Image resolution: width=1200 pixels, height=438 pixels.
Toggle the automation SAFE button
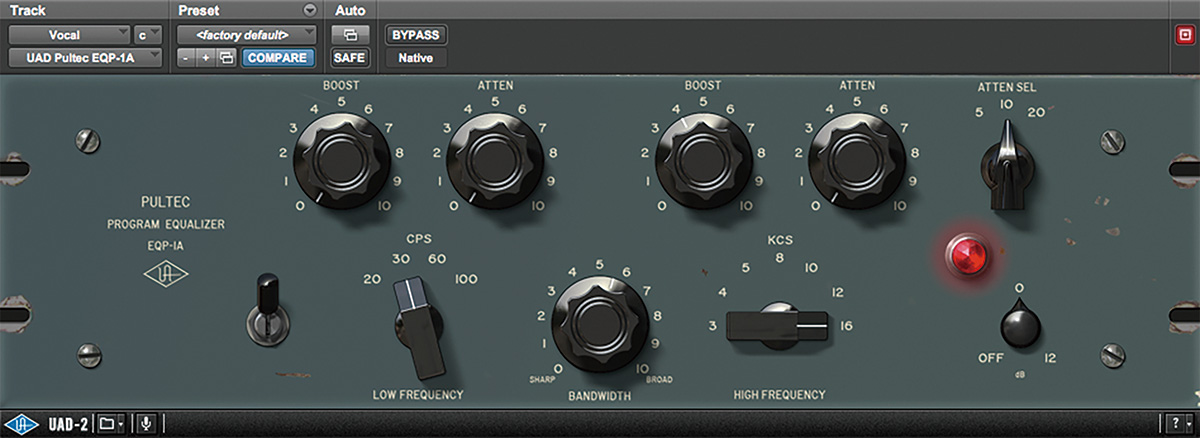click(350, 58)
